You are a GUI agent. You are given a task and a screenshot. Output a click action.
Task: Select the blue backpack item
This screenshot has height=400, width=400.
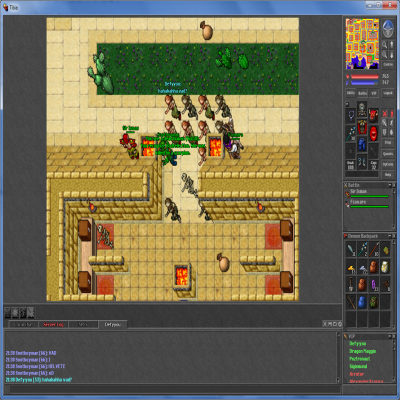pos(362,302)
